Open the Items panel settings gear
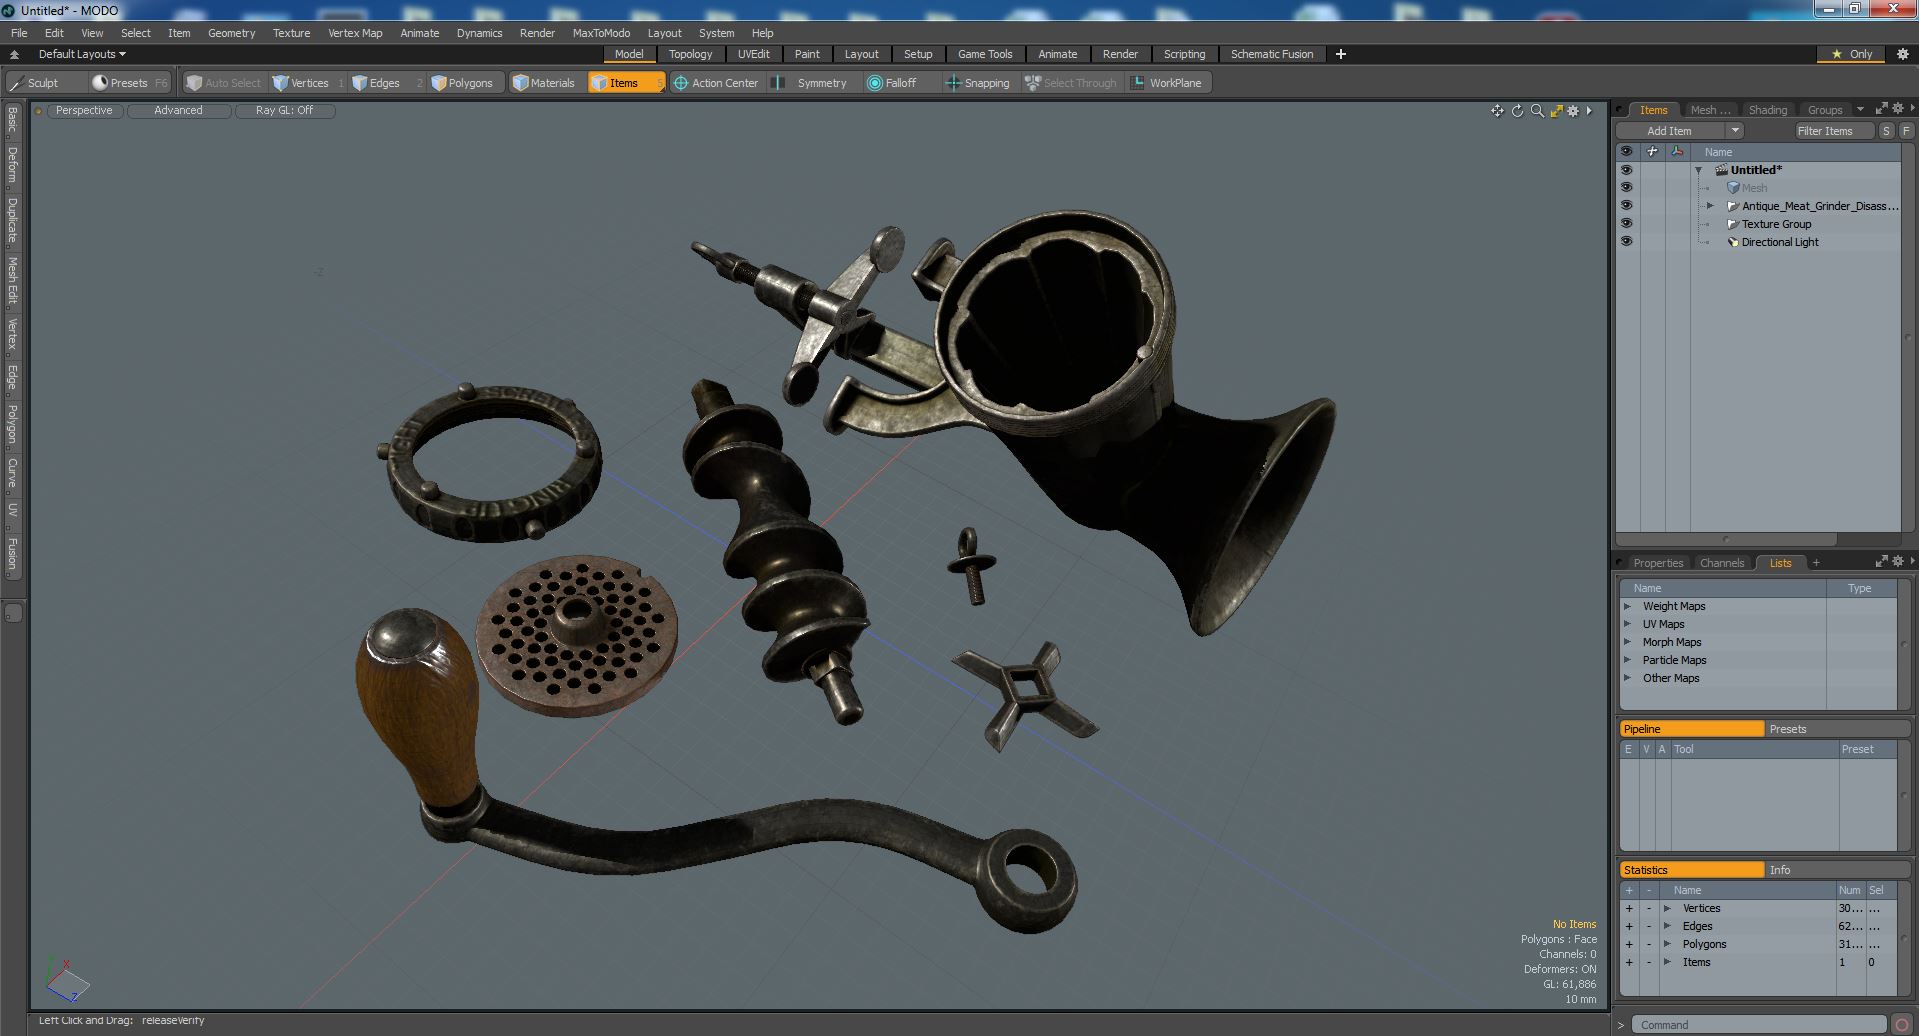 coord(1897,109)
